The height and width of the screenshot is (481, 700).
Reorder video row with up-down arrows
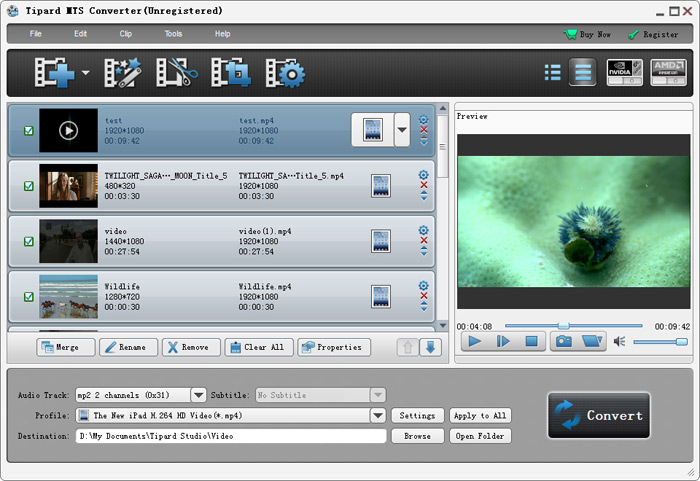point(424,251)
